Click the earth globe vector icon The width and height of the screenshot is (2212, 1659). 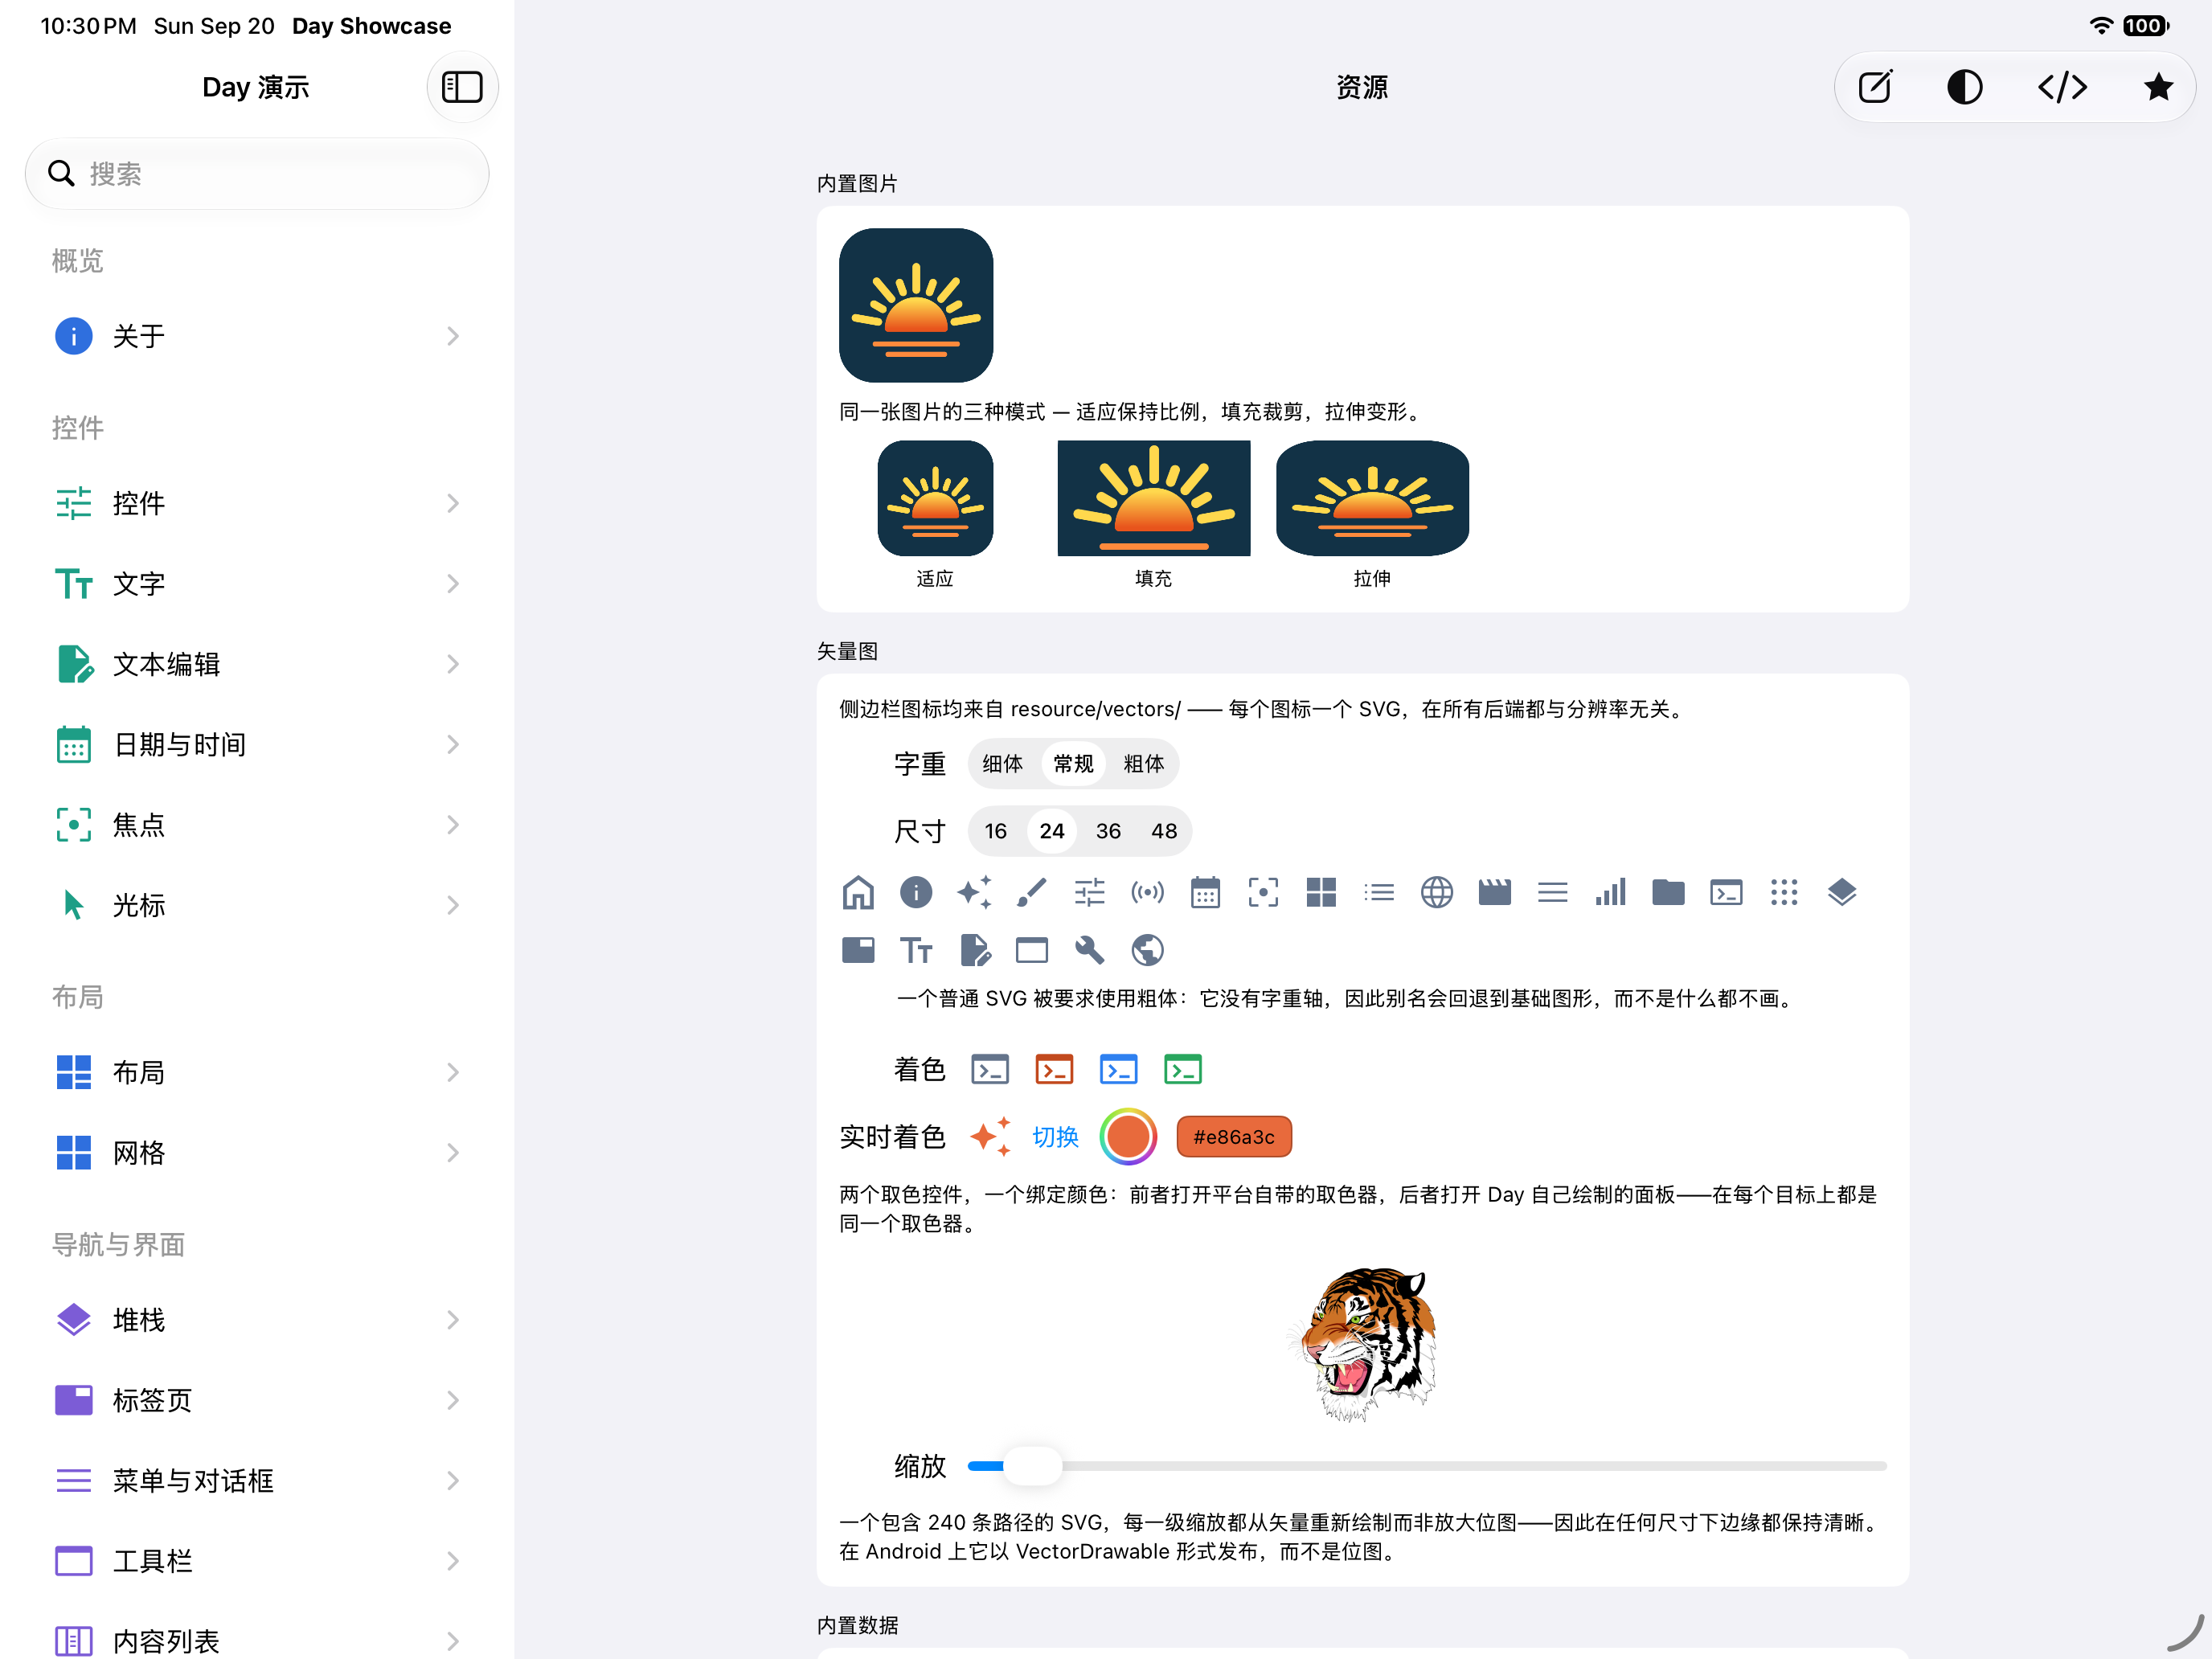(x=1147, y=950)
